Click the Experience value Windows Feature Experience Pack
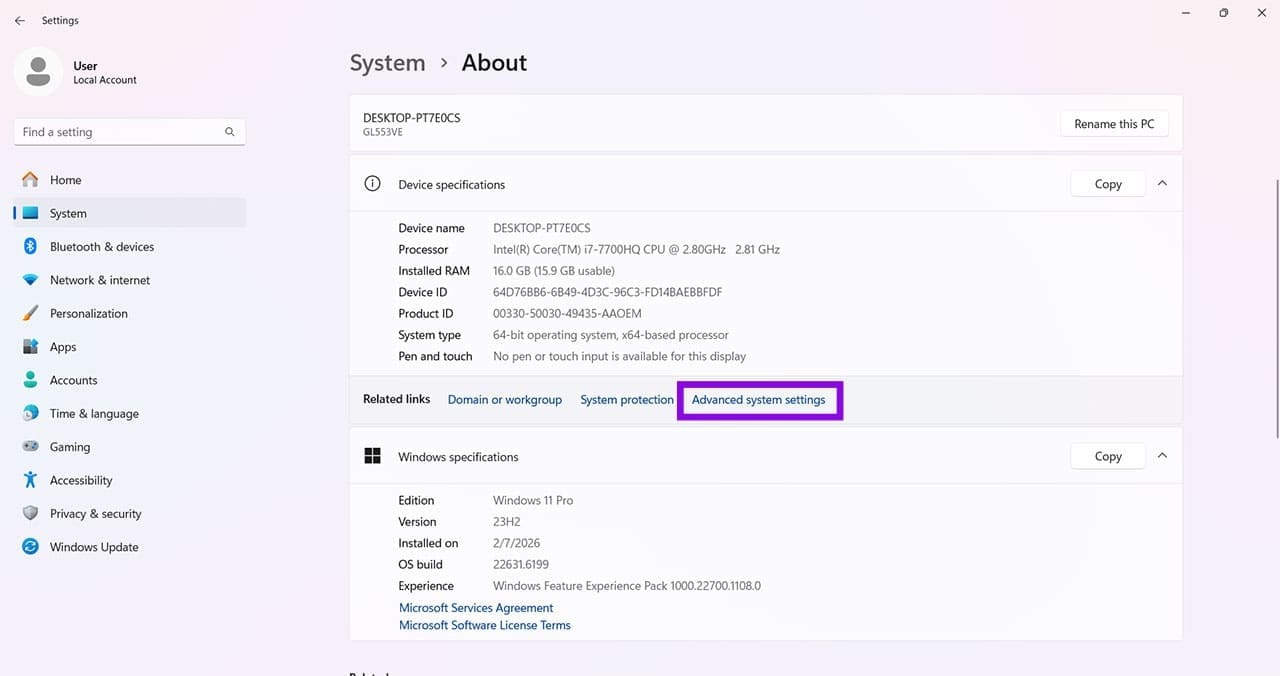This screenshot has height=676, width=1280. 627,586
